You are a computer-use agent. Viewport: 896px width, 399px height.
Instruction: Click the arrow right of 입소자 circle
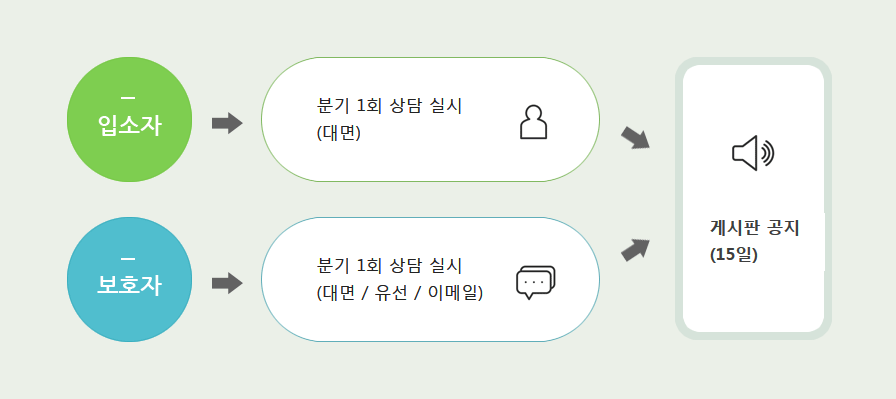[x=227, y=123]
